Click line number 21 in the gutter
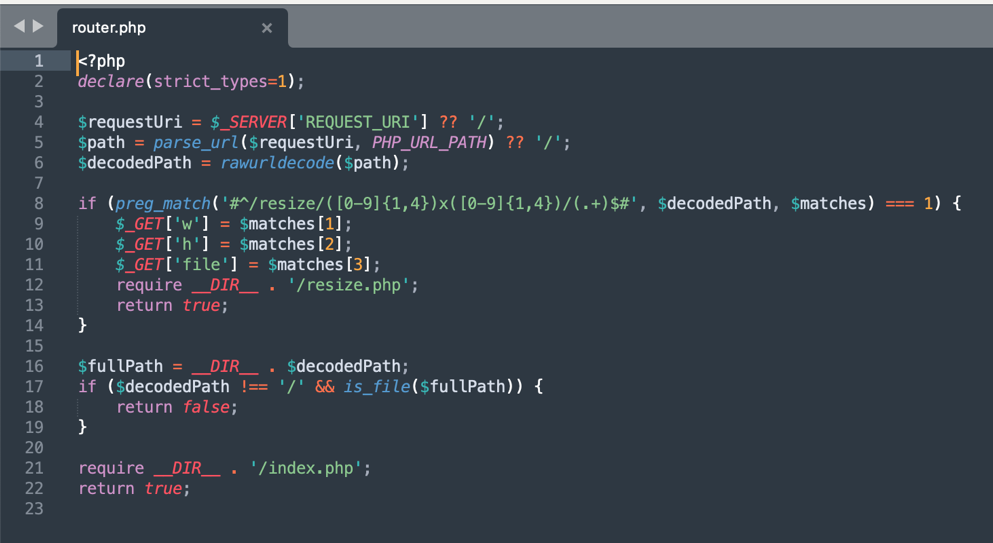 click(34, 468)
